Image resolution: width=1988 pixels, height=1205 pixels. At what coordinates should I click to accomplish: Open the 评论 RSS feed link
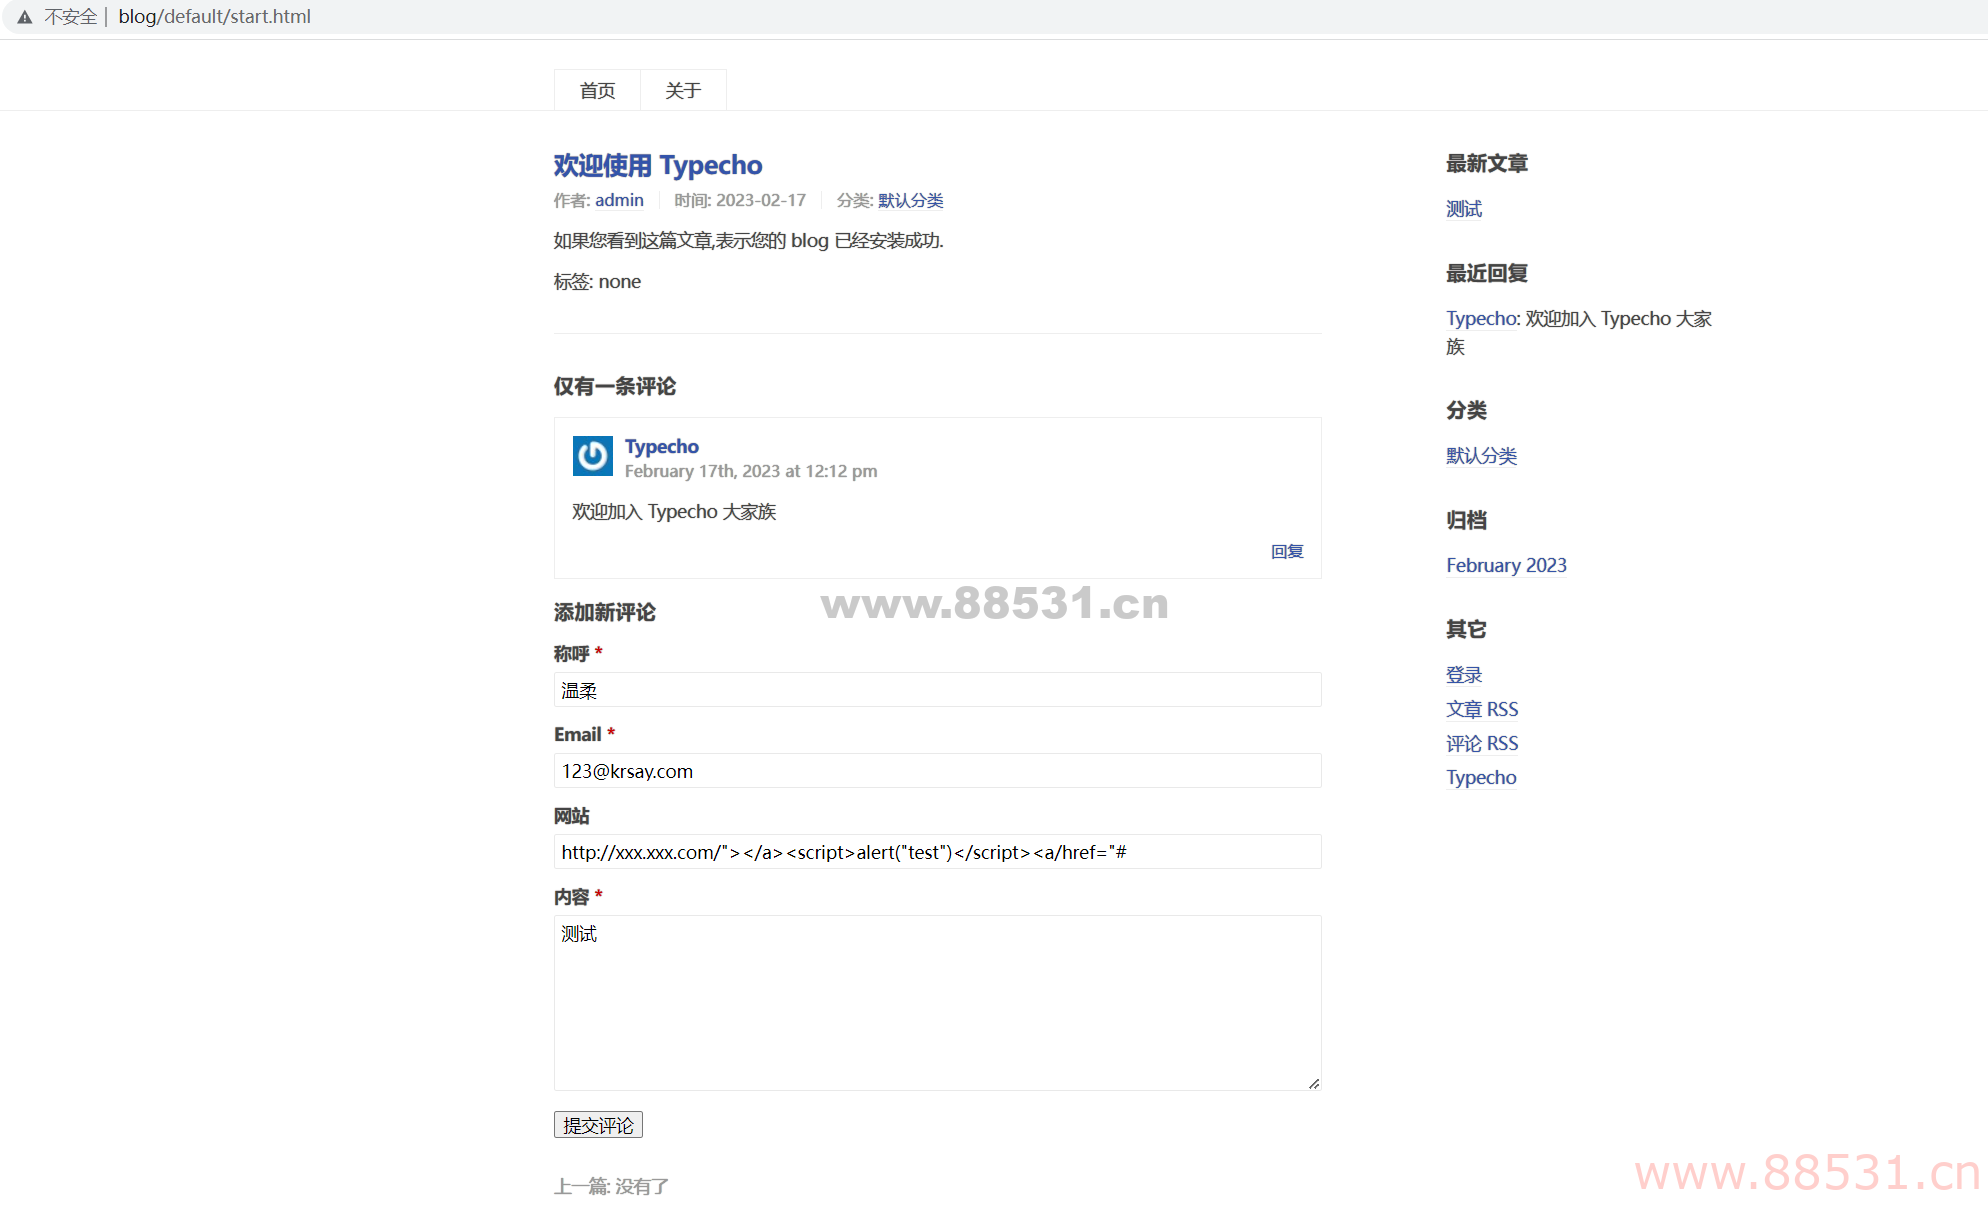(x=1482, y=743)
